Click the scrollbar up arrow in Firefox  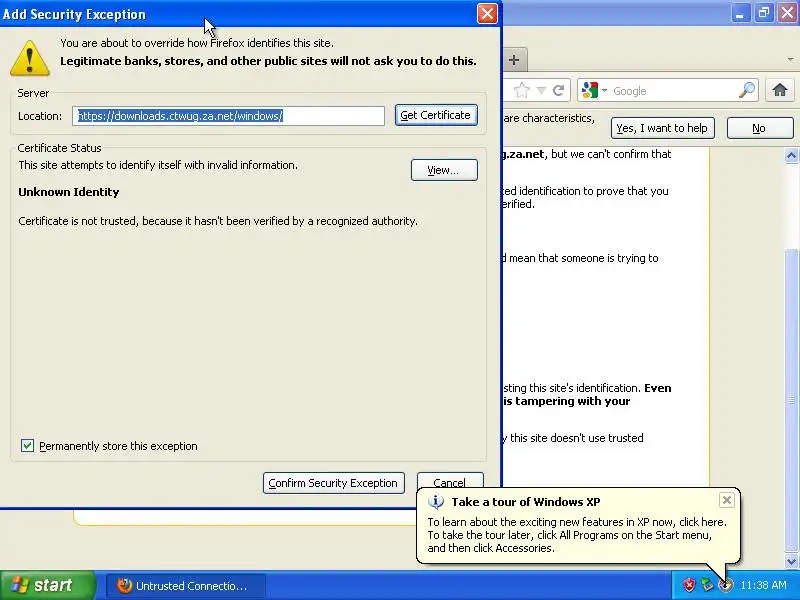tap(791, 156)
